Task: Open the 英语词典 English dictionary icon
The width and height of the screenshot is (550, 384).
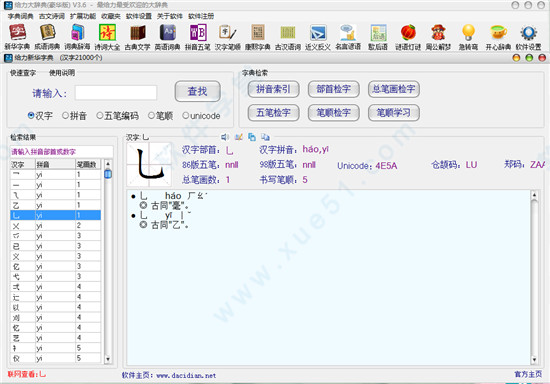Action: tap(168, 37)
